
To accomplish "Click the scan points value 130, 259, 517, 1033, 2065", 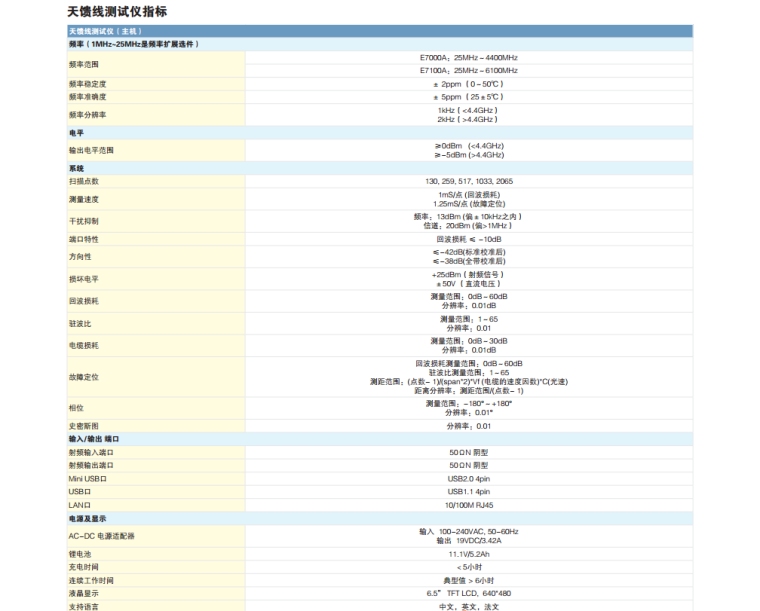I will (x=468, y=181).
